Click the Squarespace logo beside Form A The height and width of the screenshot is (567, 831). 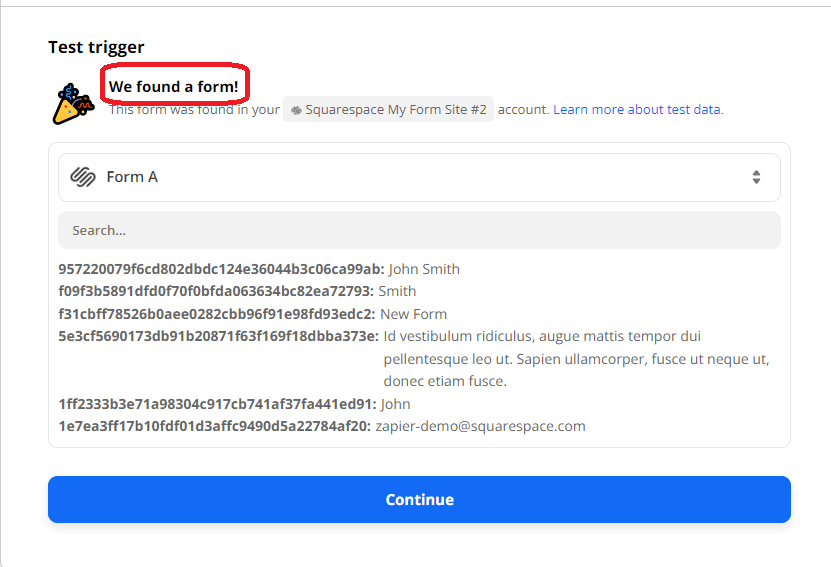point(83,177)
